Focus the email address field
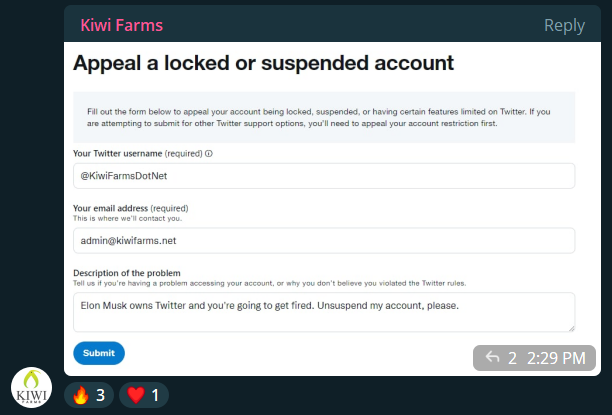Image resolution: width=612 pixels, height=415 pixels. tap(324, 240)
